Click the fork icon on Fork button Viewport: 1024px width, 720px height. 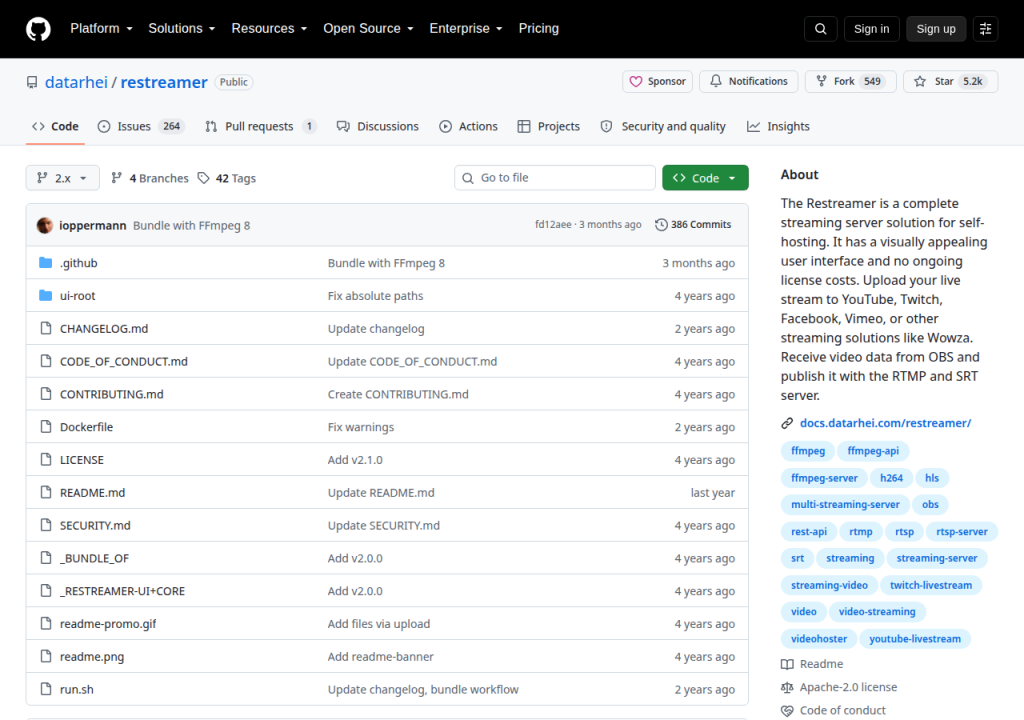(x=822, y=81)
